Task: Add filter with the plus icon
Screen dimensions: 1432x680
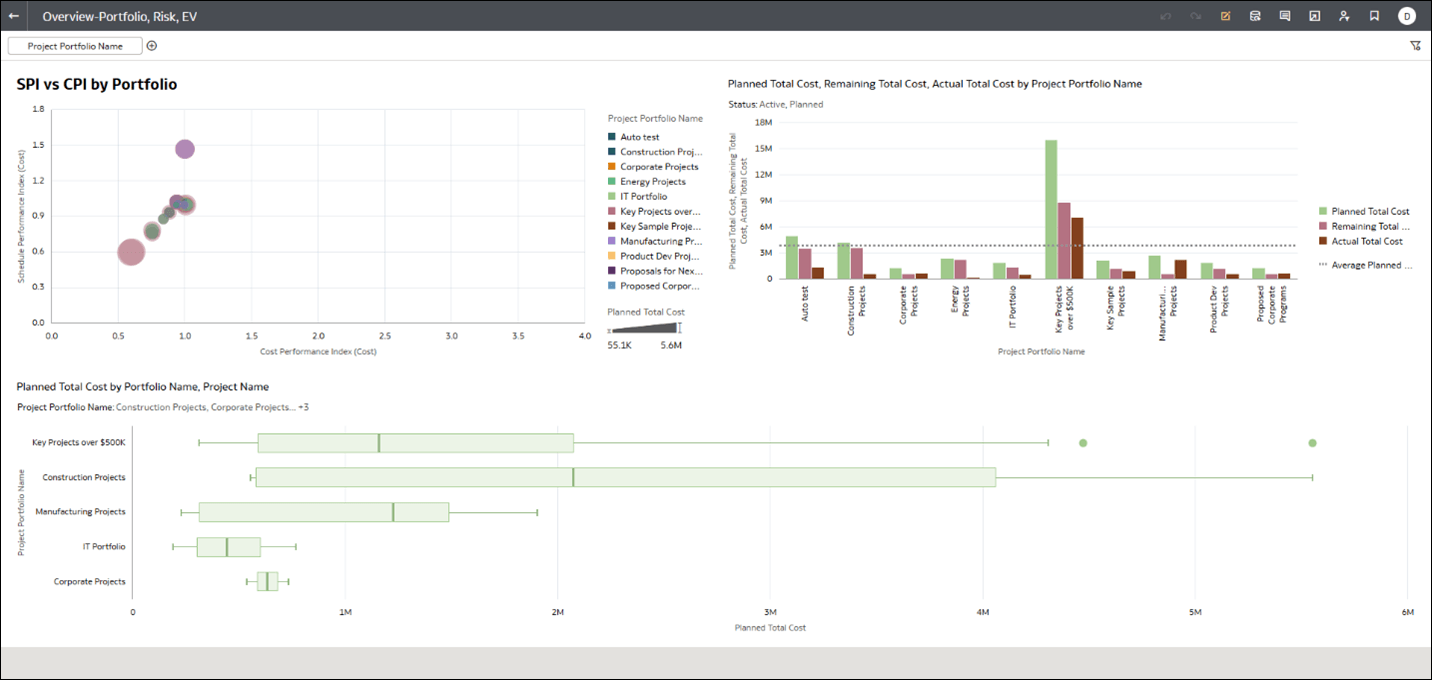Action: coord(152,46)
